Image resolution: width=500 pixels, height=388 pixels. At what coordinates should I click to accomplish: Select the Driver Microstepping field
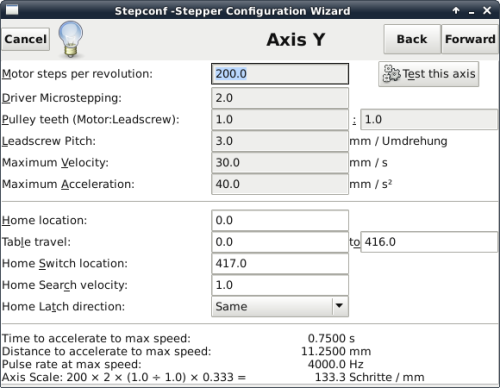[x=280, y=98]
